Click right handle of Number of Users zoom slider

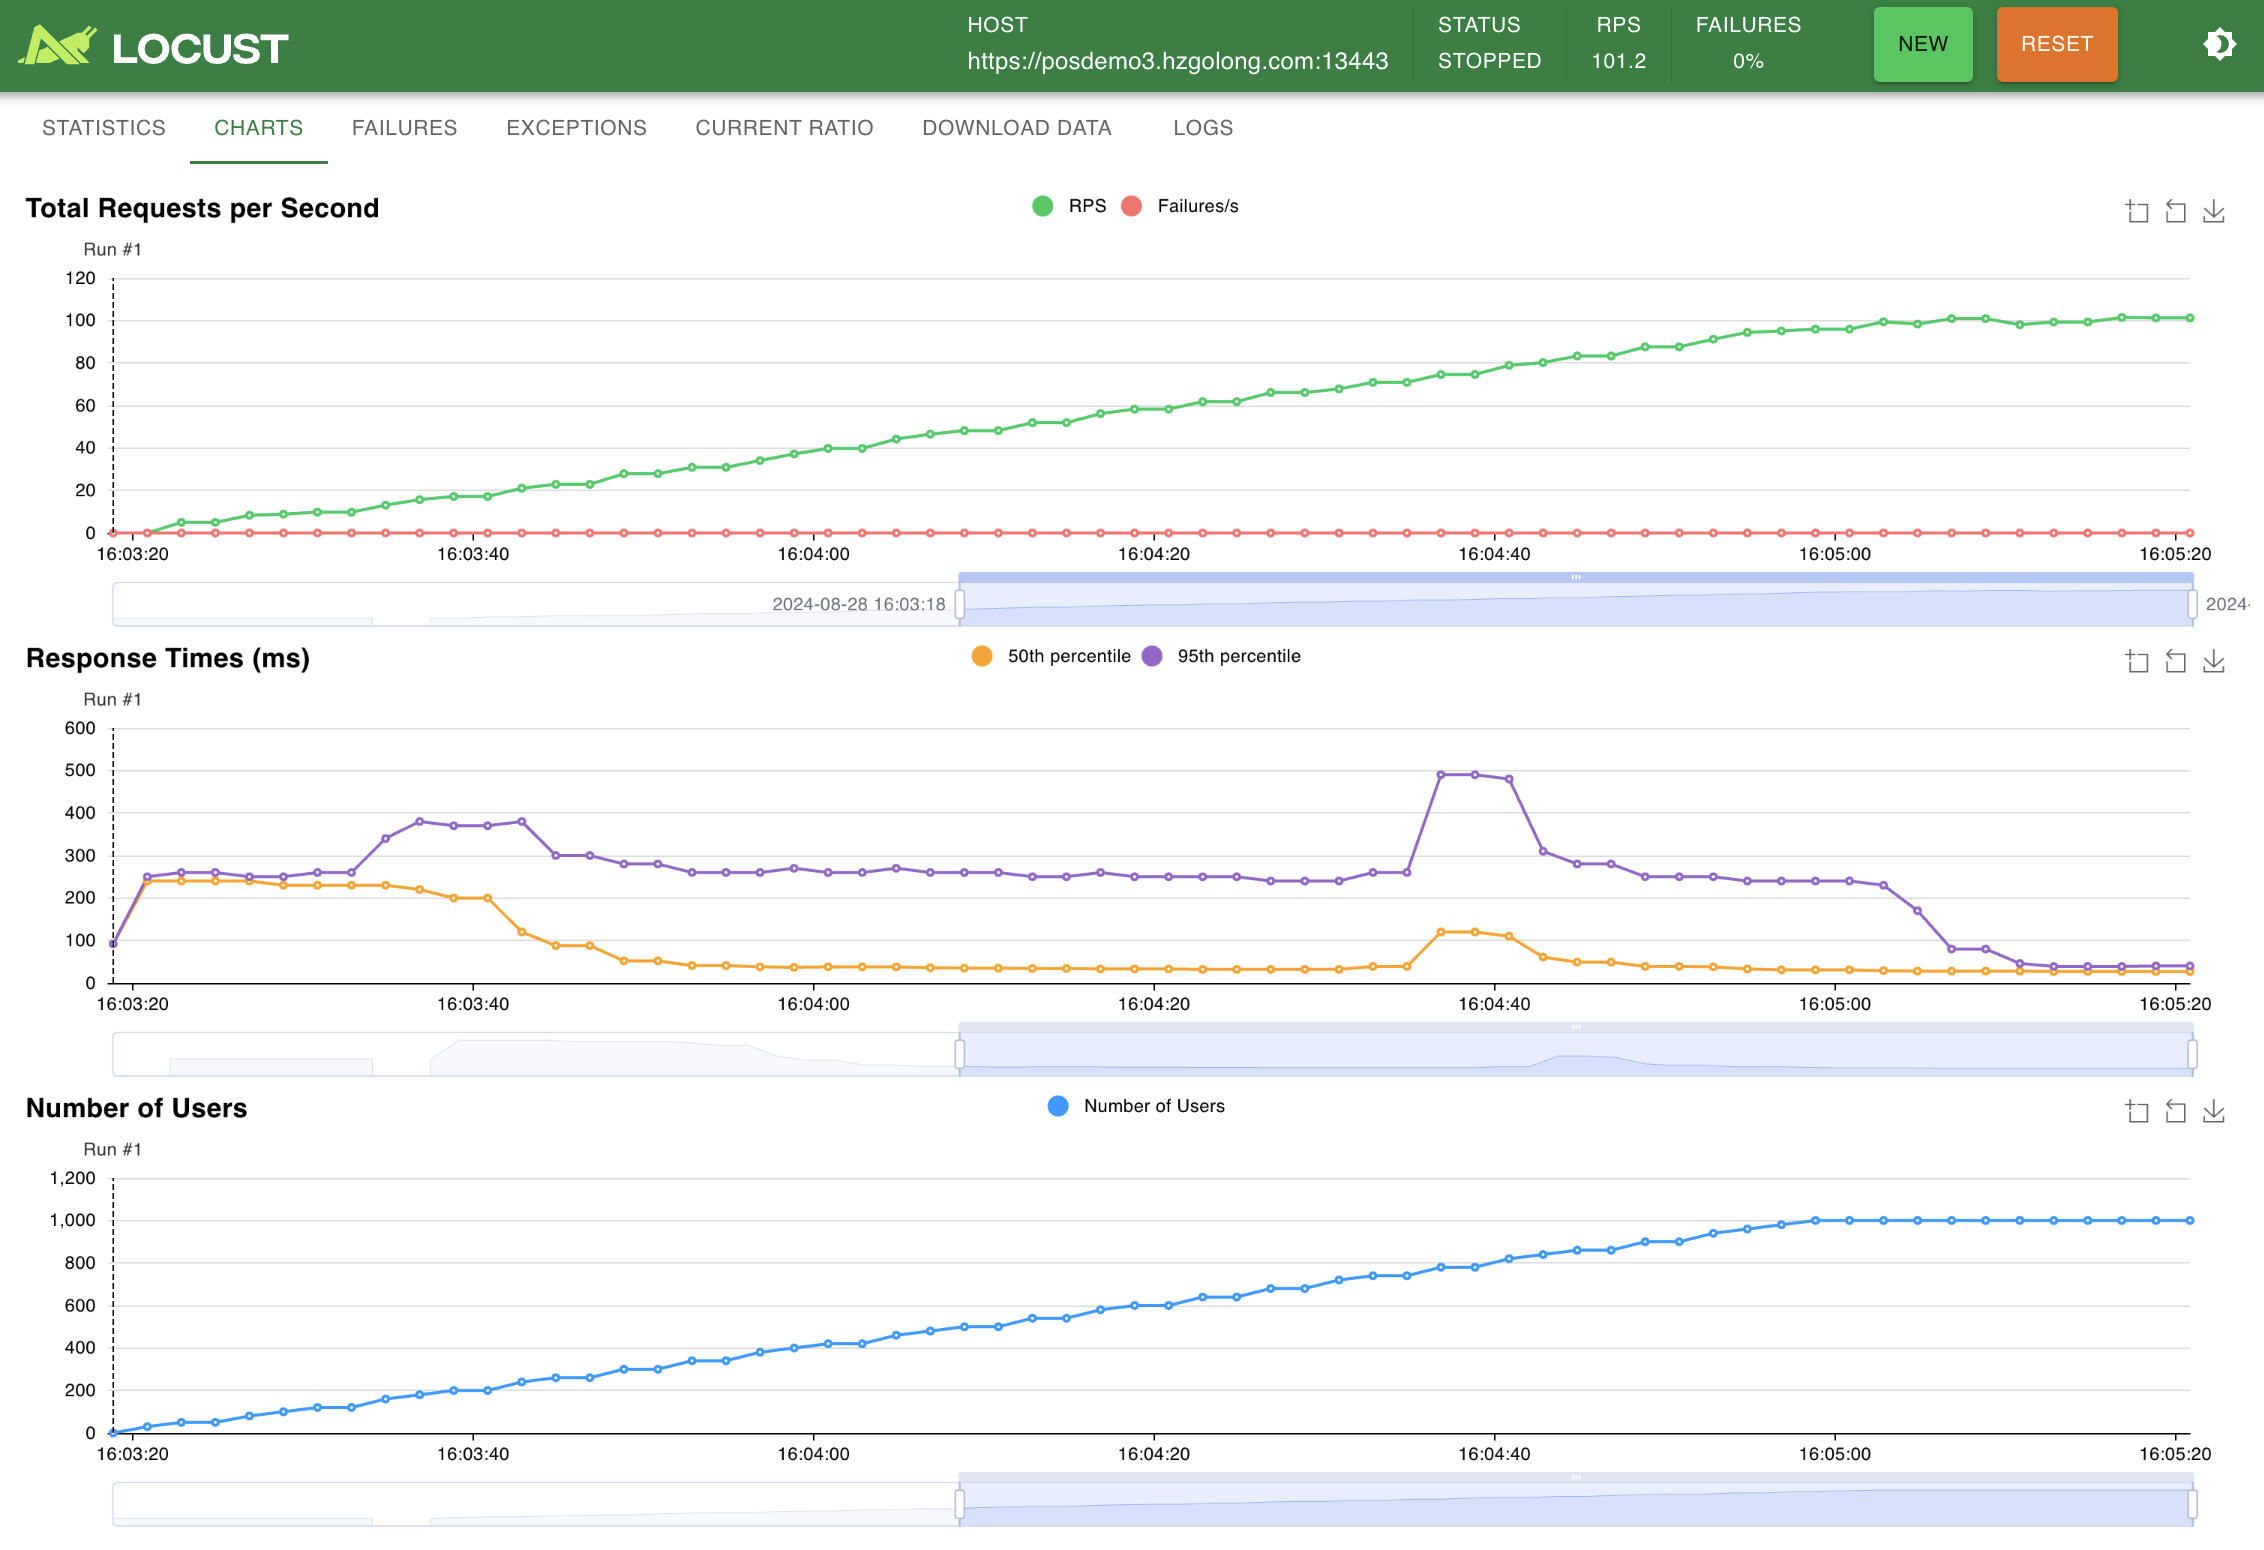2192,1504
